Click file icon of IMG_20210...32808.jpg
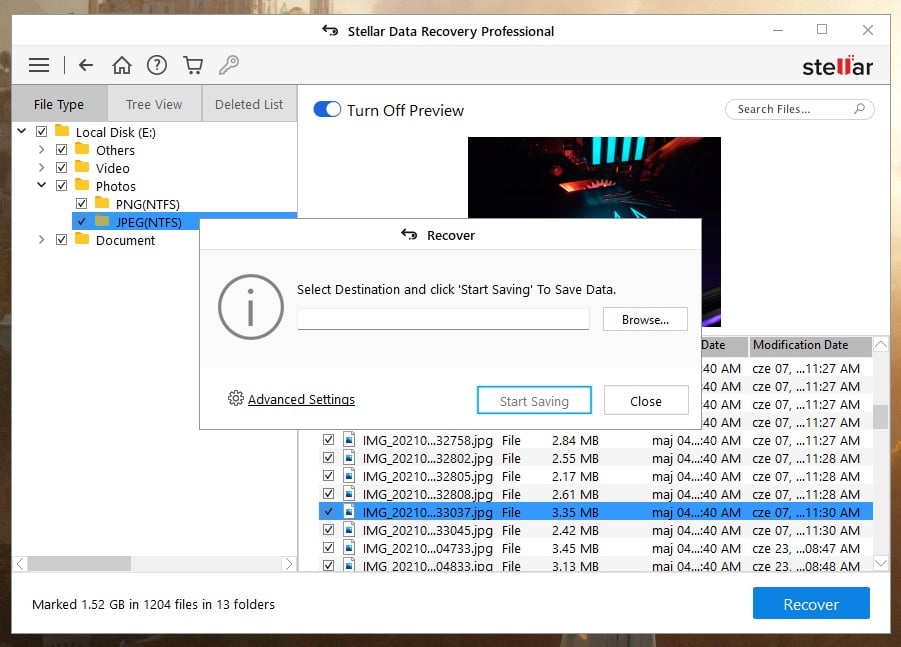The width and height of the screenshot is (901, 647). coord(349,494)
